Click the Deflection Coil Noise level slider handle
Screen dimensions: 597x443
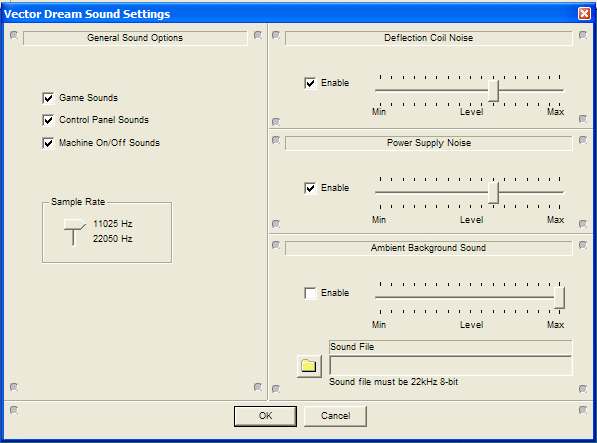[493, 91]
